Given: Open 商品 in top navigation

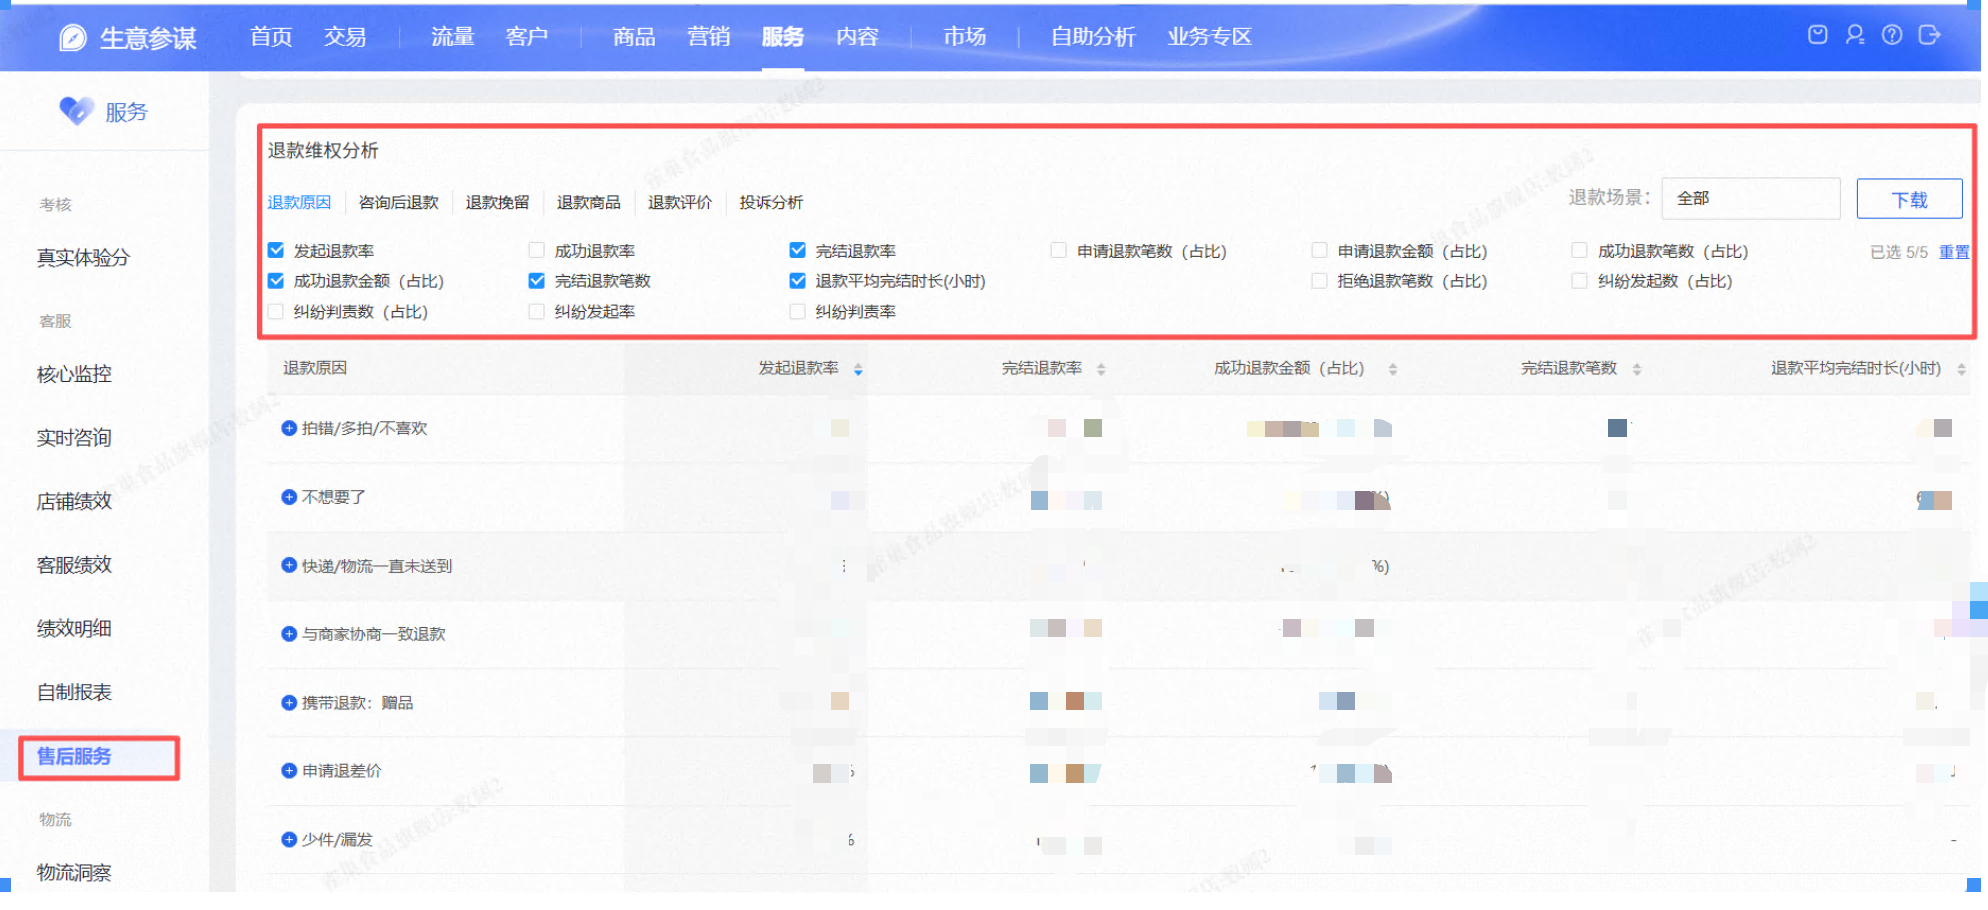Looking at the screenshot, I should pyautogui.click(x=634, y=37).
